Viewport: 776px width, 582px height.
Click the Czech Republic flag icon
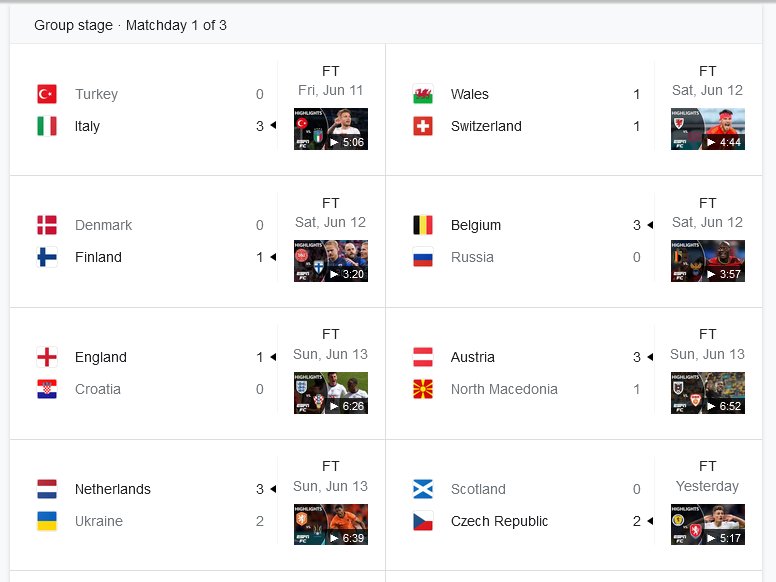click(x=423, y=521)
